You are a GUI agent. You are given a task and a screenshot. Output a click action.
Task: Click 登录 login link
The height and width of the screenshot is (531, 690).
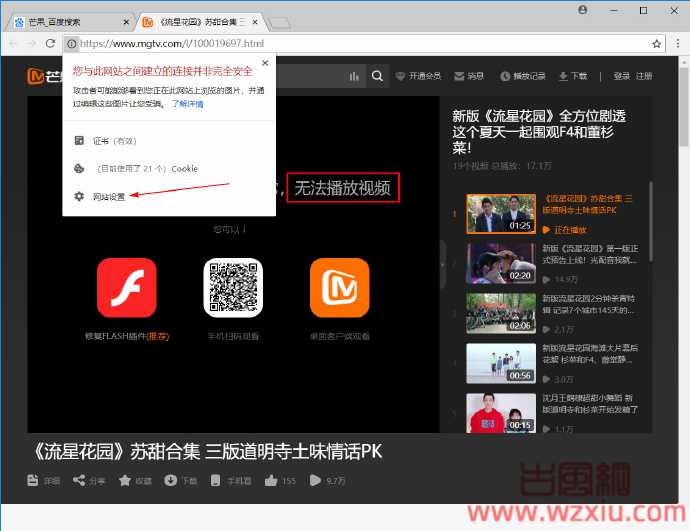click(x=621, y=76)
